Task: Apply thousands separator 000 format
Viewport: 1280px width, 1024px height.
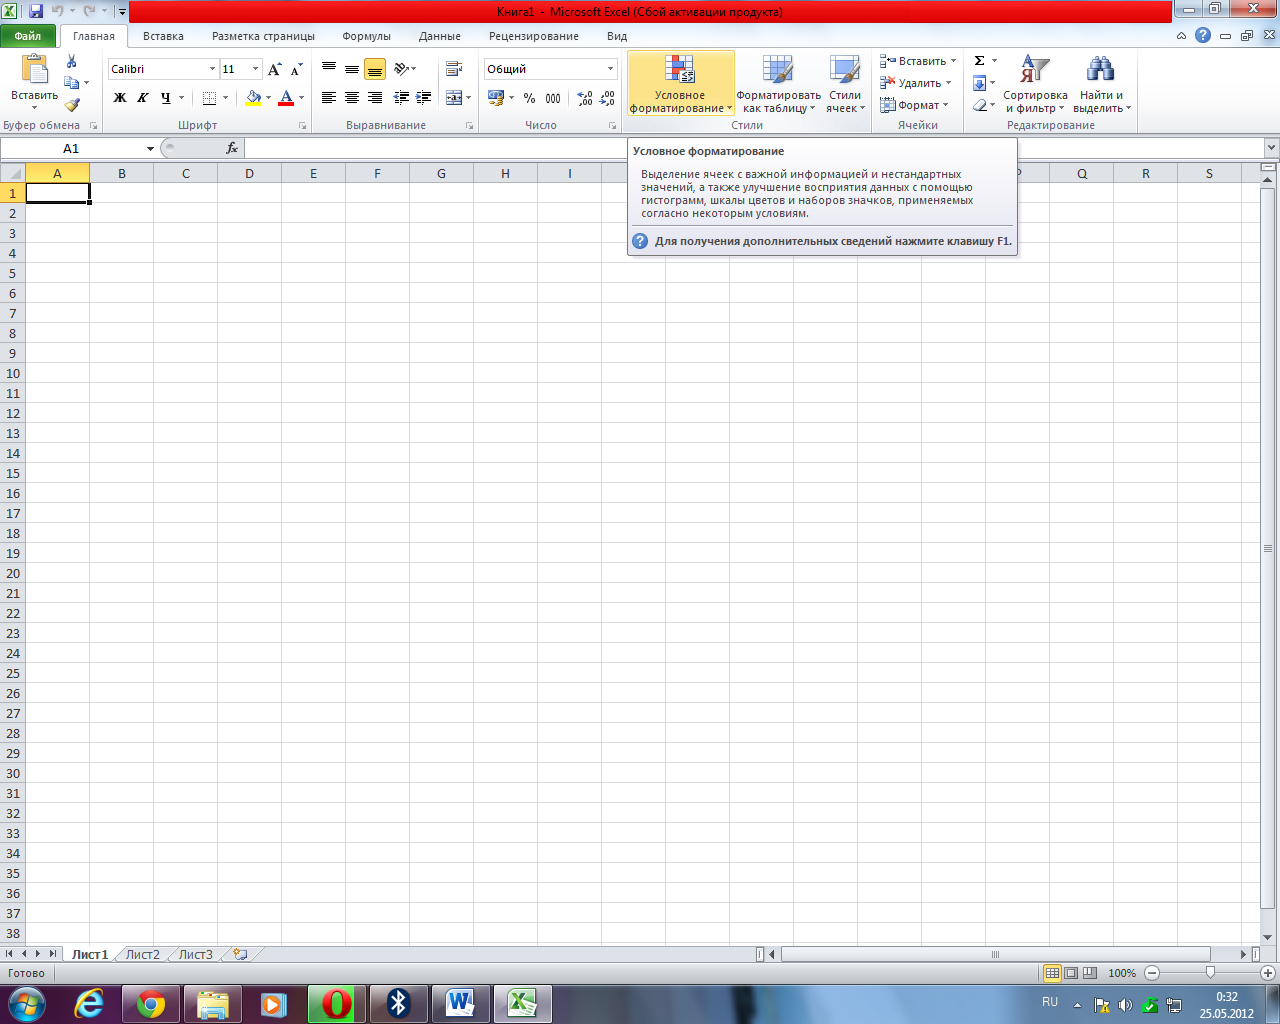Action: click(553, 98)
